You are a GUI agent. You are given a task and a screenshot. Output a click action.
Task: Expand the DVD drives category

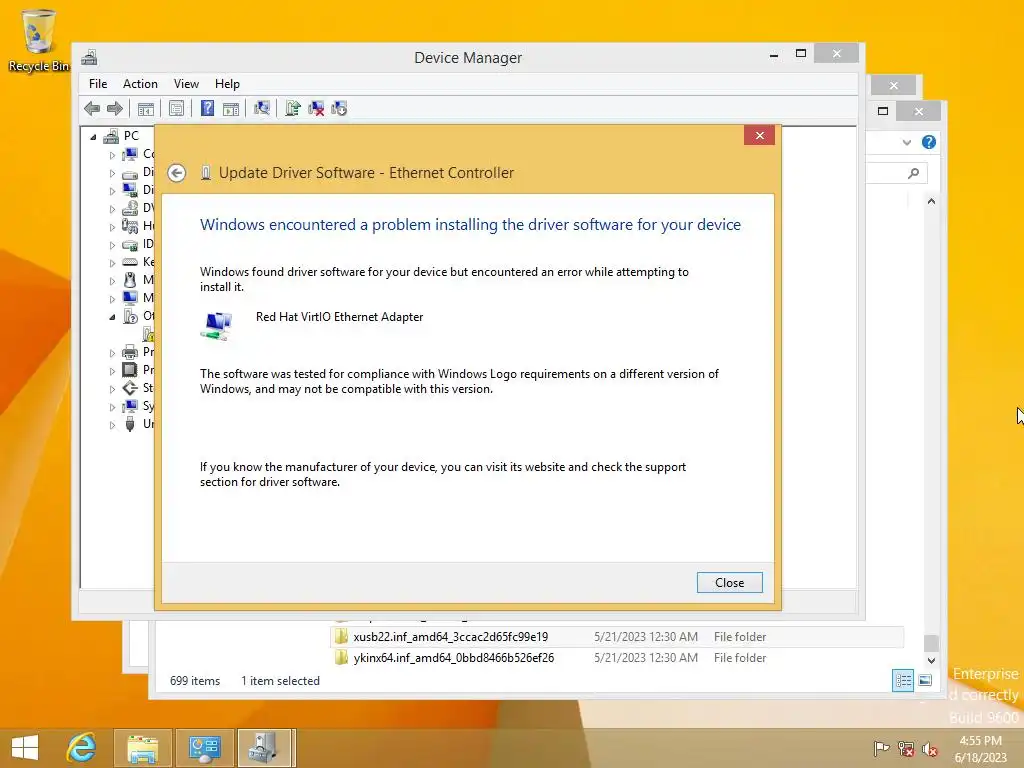tap(112, 210)
